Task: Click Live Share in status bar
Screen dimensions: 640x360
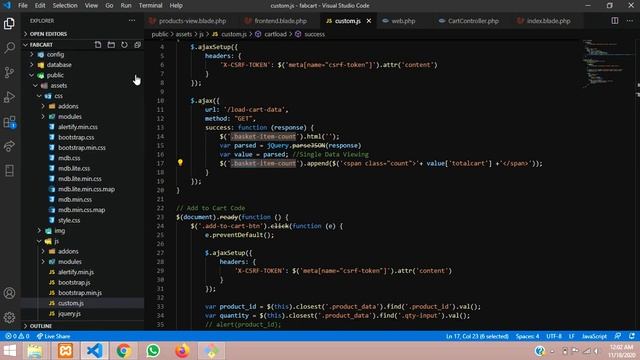Action: (x=53, y=336)
